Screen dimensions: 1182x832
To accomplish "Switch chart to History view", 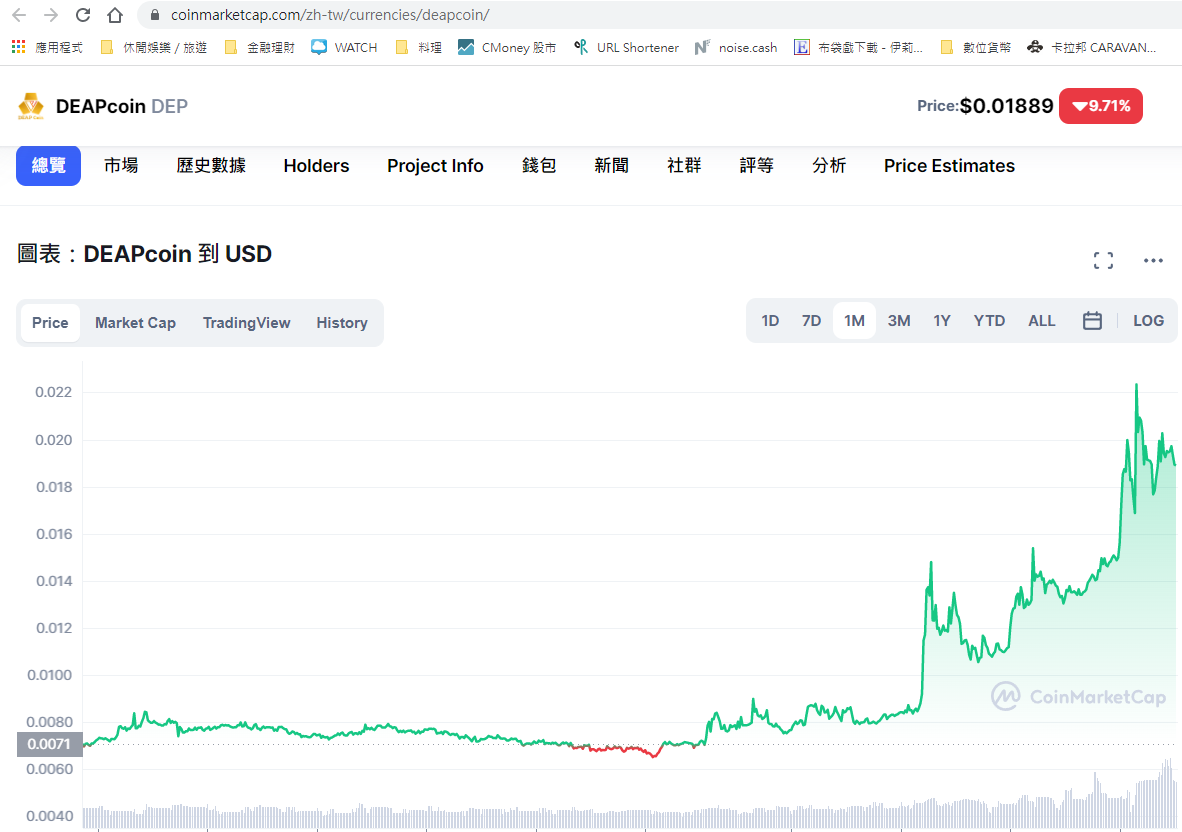I will pyautogui.click(x=342, y=323).
